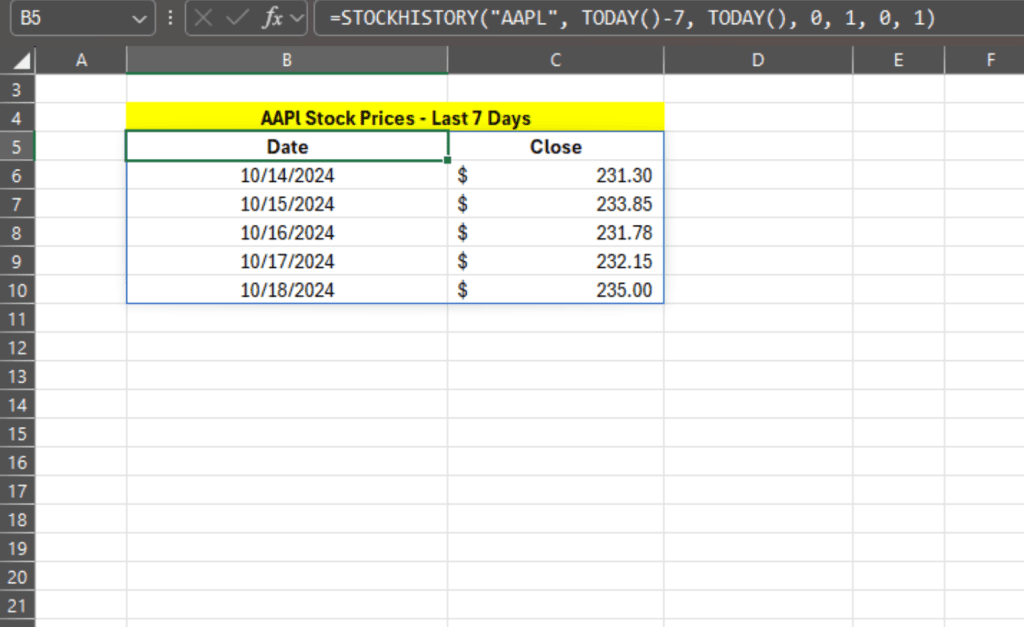Viewport: 1024px width, 627px height.
Task: Click the Enter checkmark icon in formula bar
Action: [x=237, y=19]
